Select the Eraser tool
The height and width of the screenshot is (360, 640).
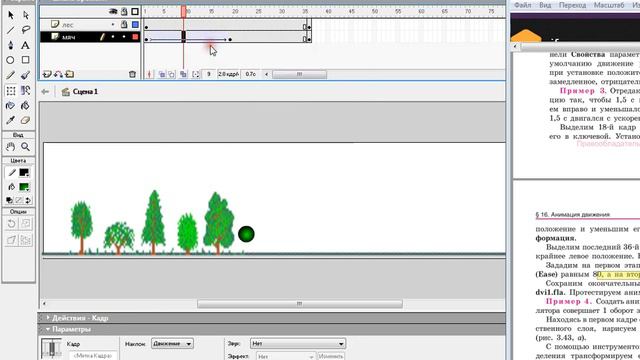tap(26, 120)
